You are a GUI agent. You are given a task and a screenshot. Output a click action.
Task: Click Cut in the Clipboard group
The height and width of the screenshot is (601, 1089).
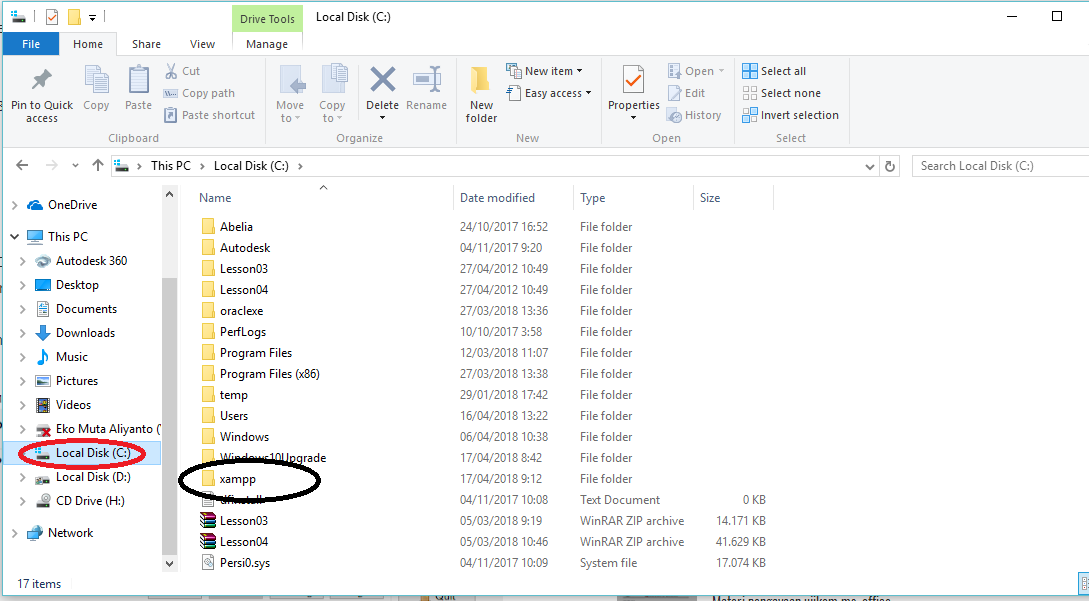183,70
